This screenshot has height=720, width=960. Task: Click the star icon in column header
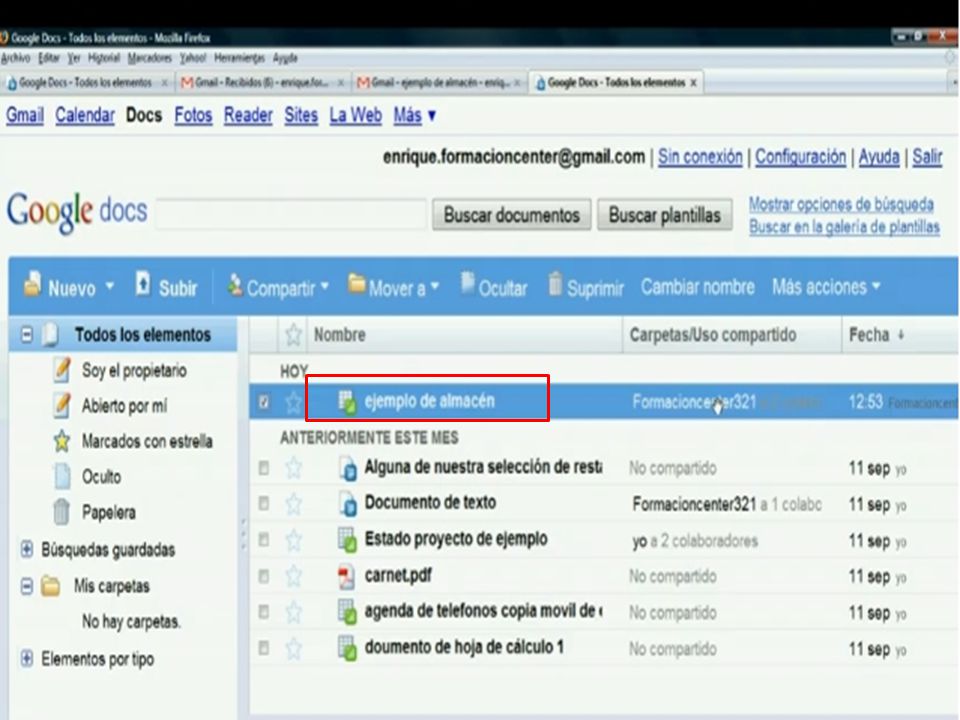293,334
